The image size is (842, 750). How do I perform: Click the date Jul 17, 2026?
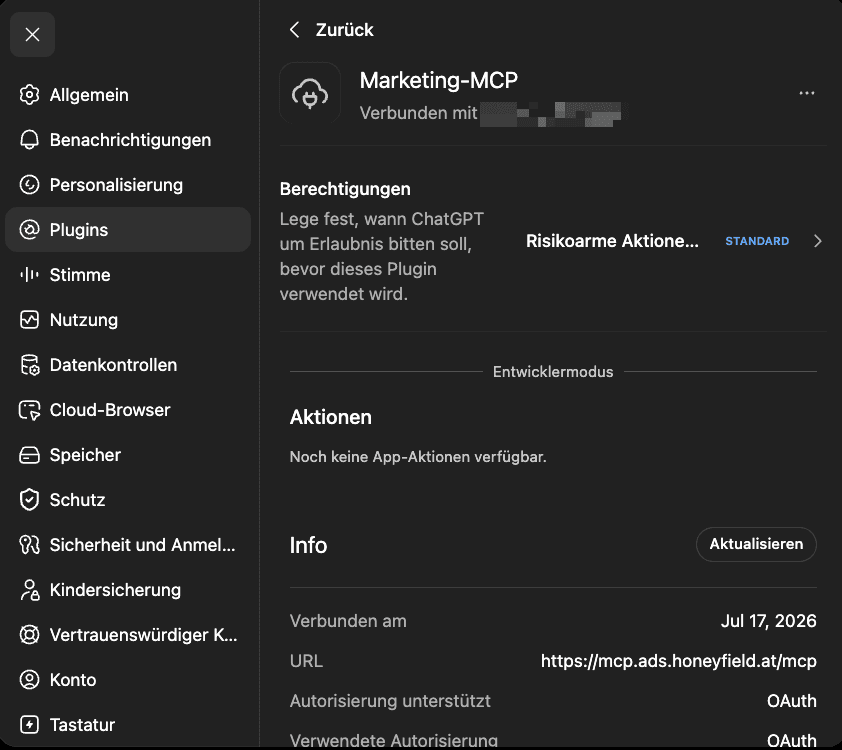768,621
